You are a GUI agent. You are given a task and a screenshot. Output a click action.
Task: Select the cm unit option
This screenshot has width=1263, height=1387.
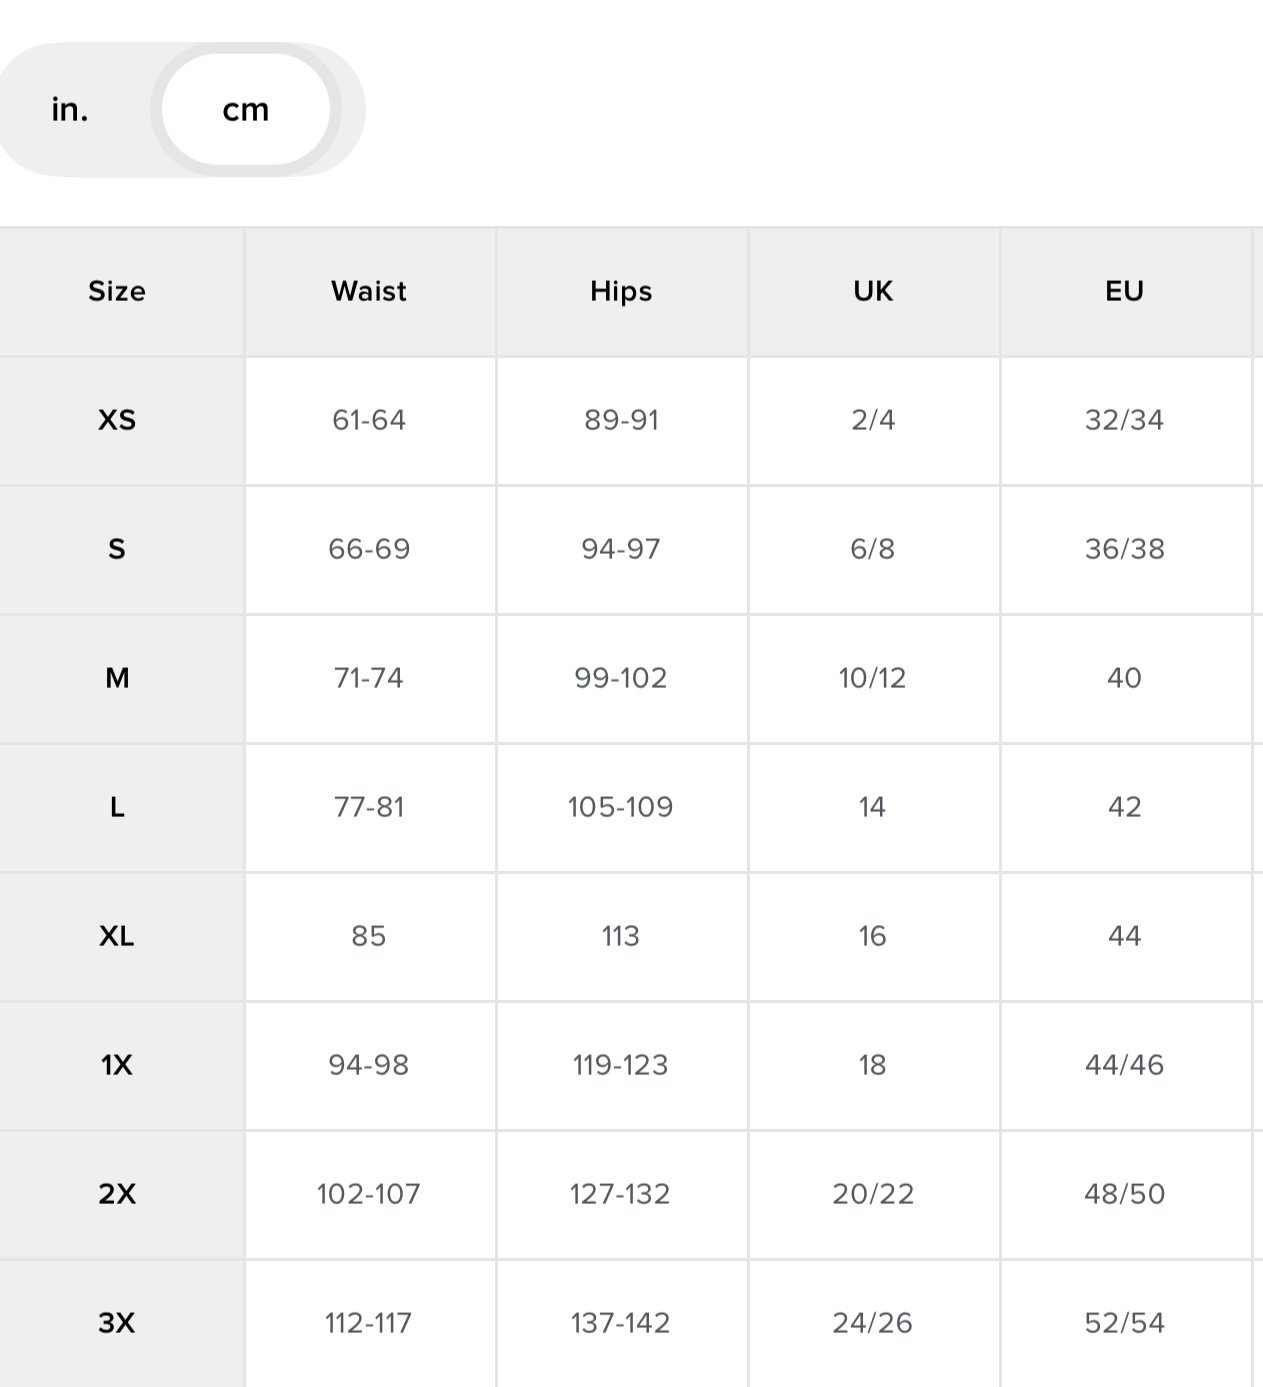246,110
